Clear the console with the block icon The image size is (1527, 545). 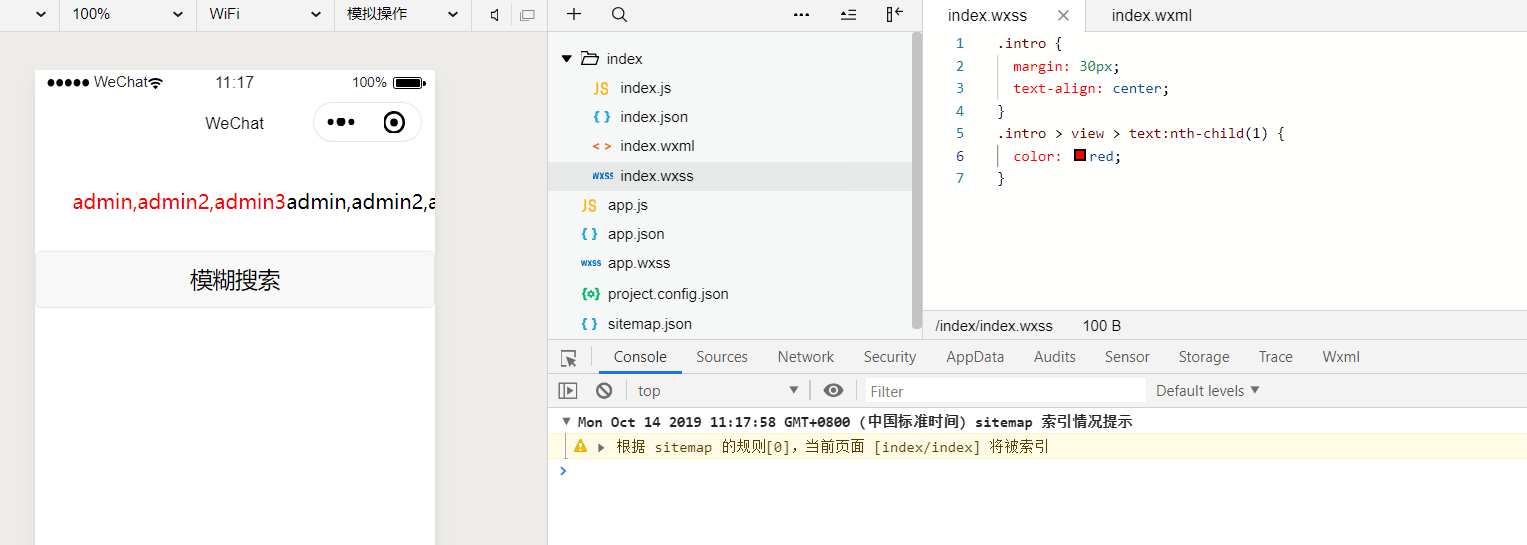(604, 391)
